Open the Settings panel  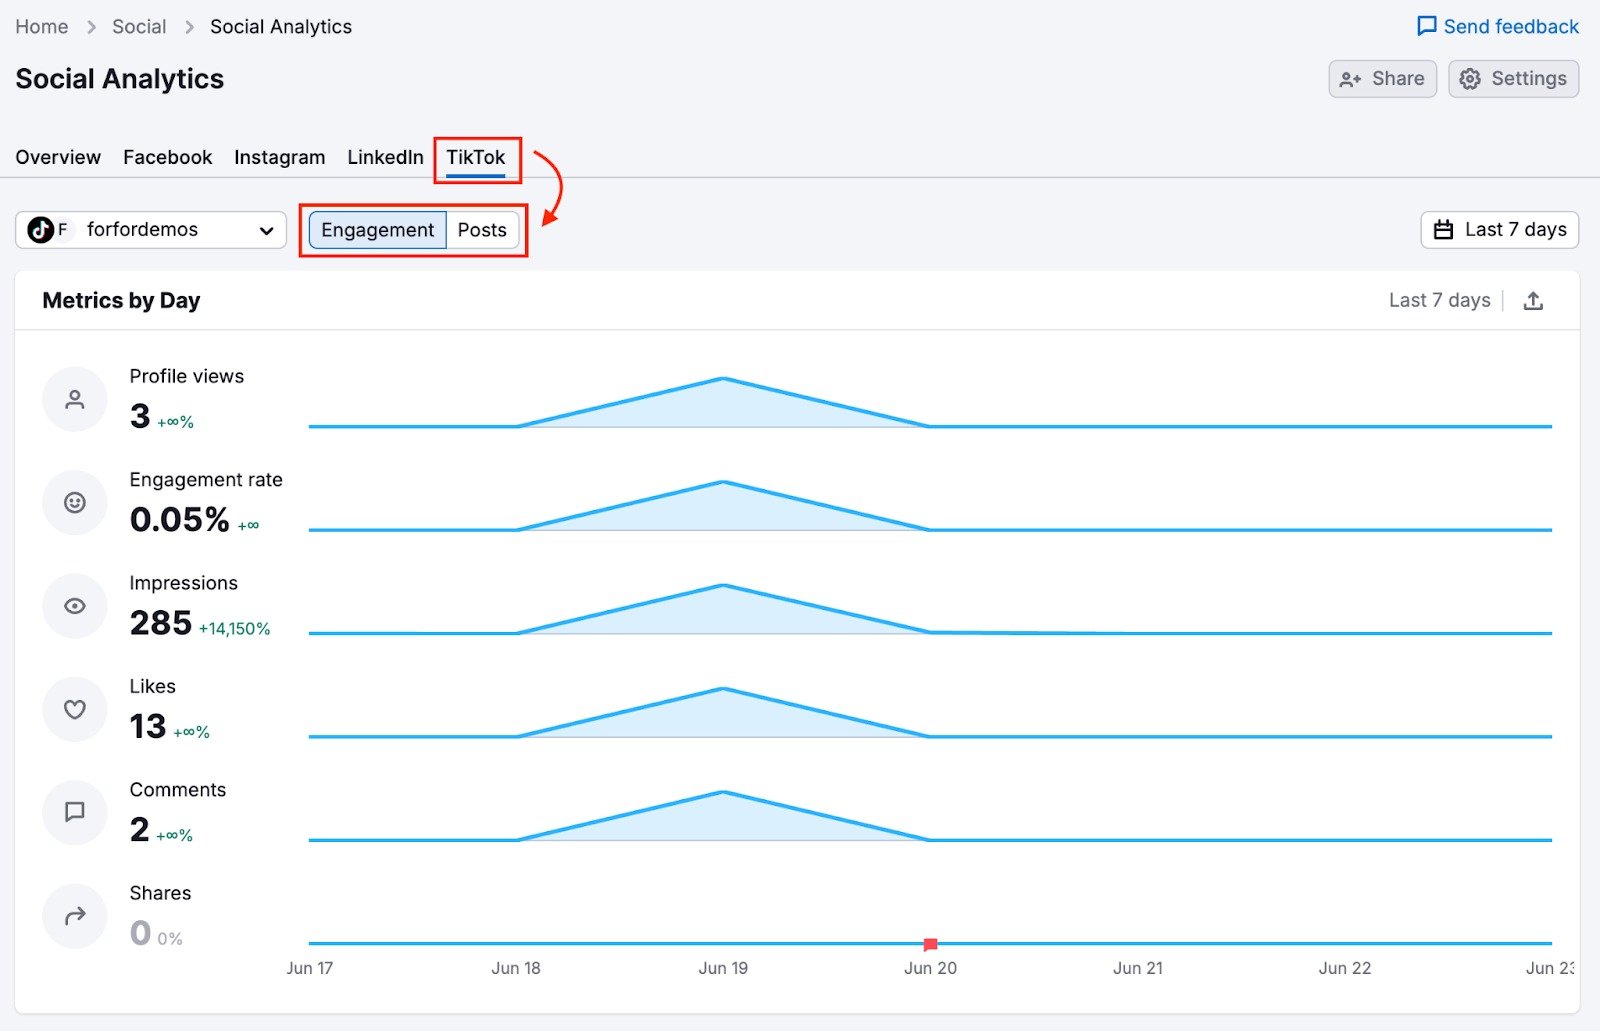(x=1513, y=78)
